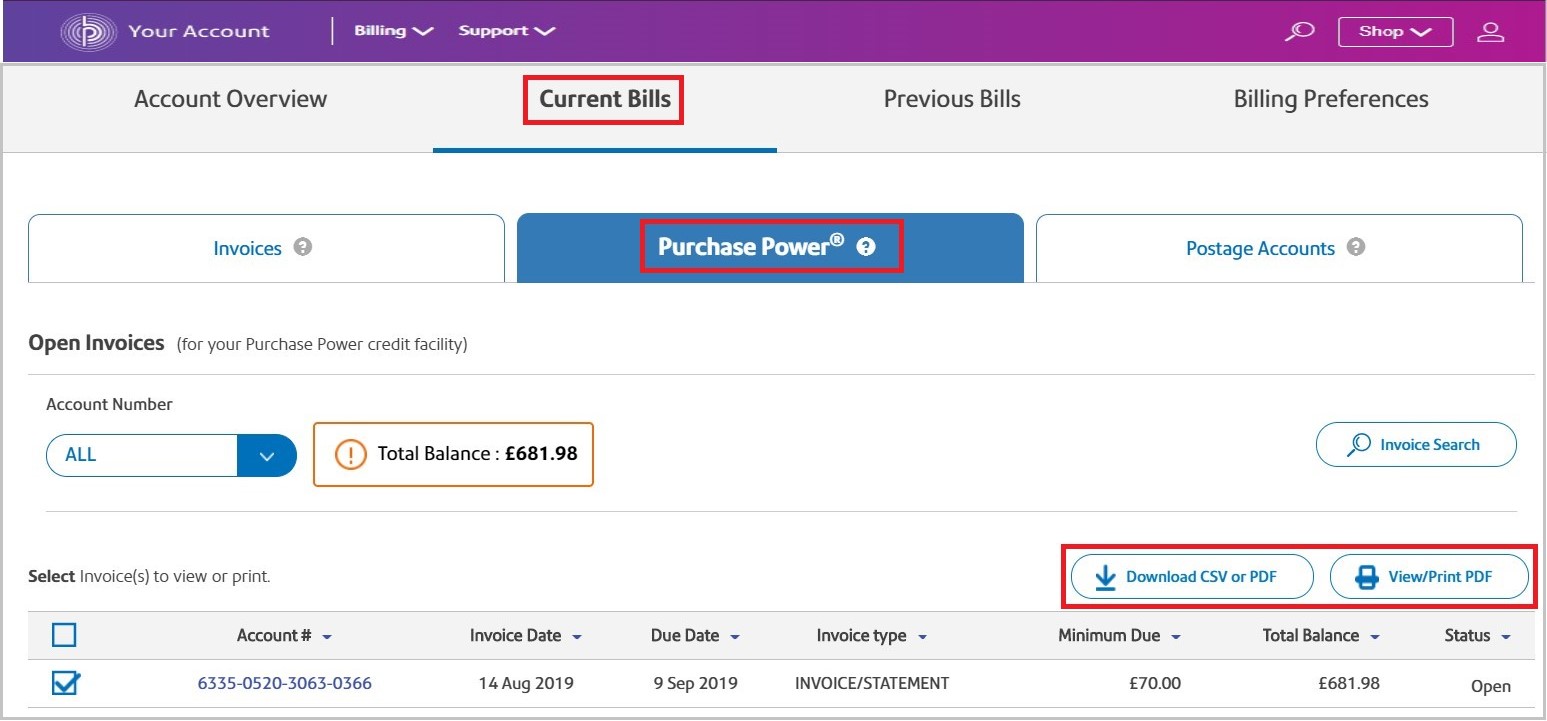This screenshot has height=721, width=1547.
Task: Switch to the Invoices sub-tab
Action: click(266, 248)
